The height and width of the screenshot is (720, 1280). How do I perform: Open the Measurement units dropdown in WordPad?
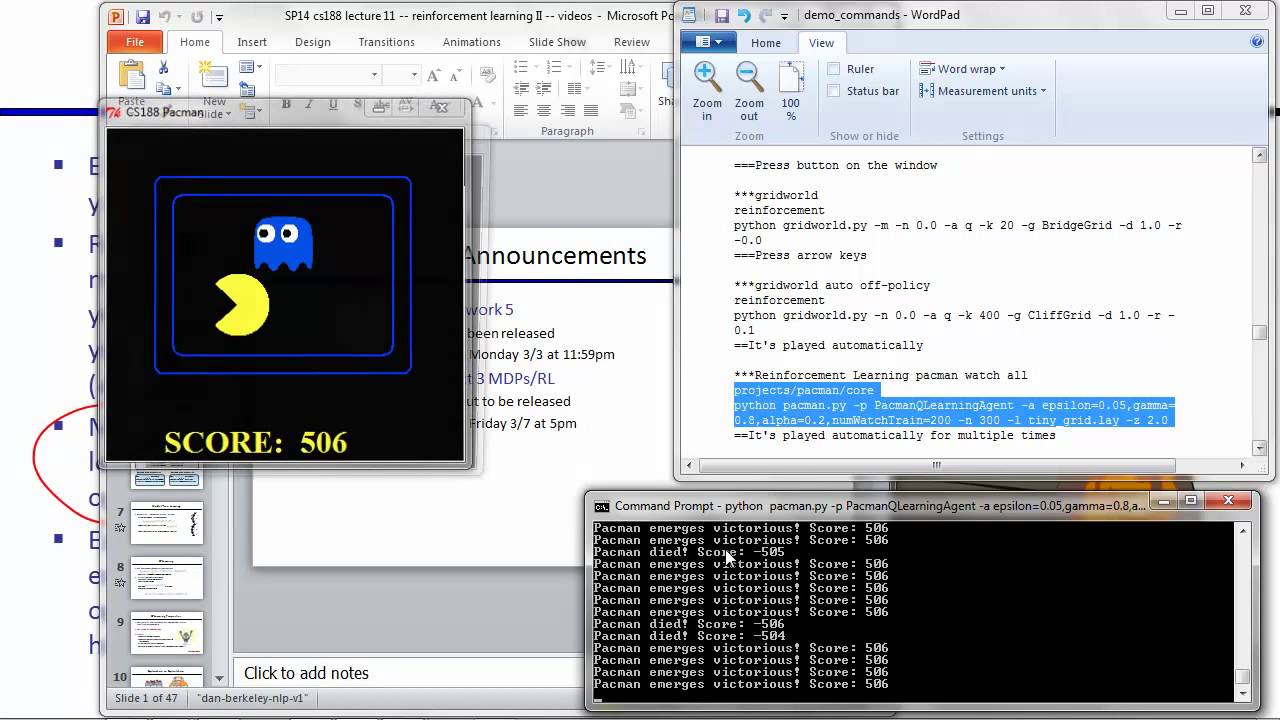click(x=983, y=91)
